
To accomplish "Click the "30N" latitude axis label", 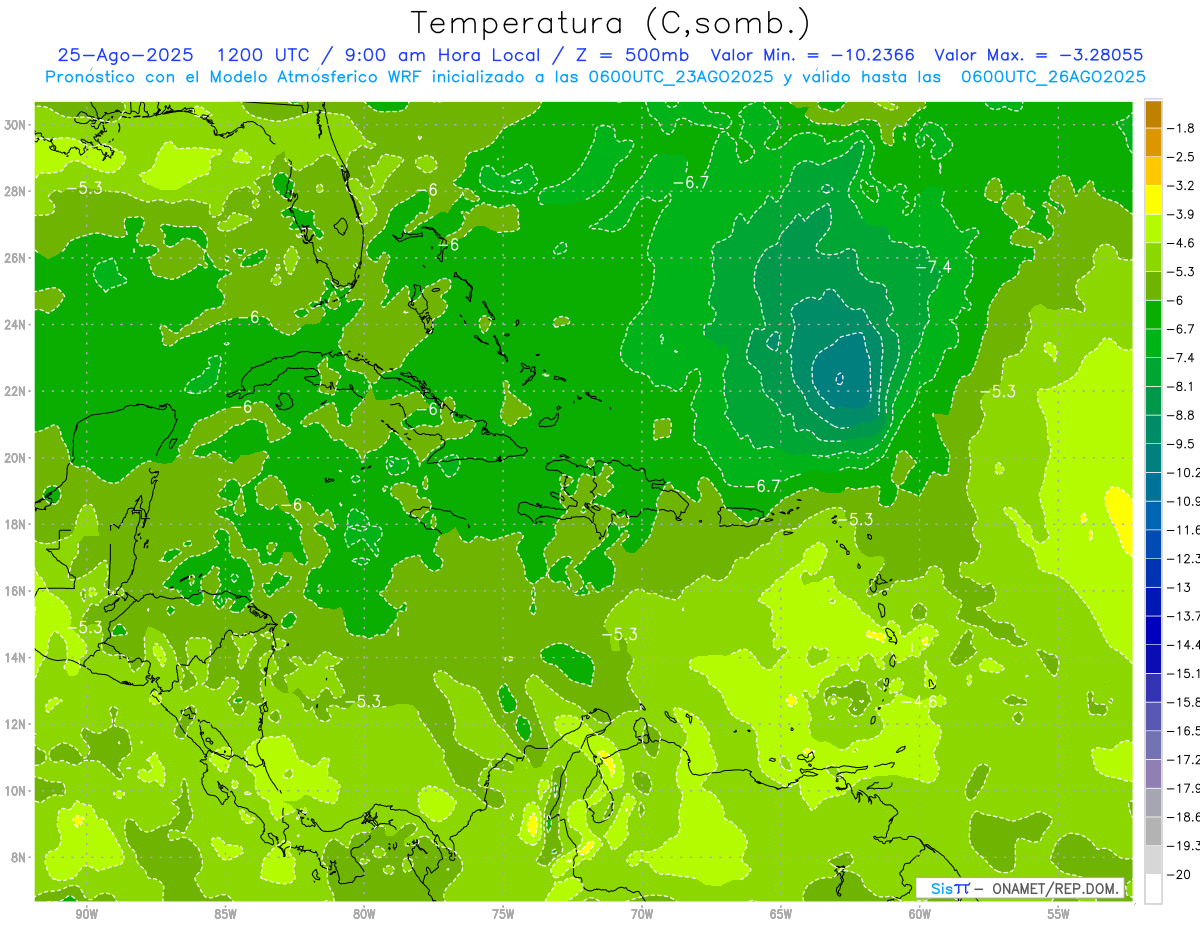I will pos(14,125).
